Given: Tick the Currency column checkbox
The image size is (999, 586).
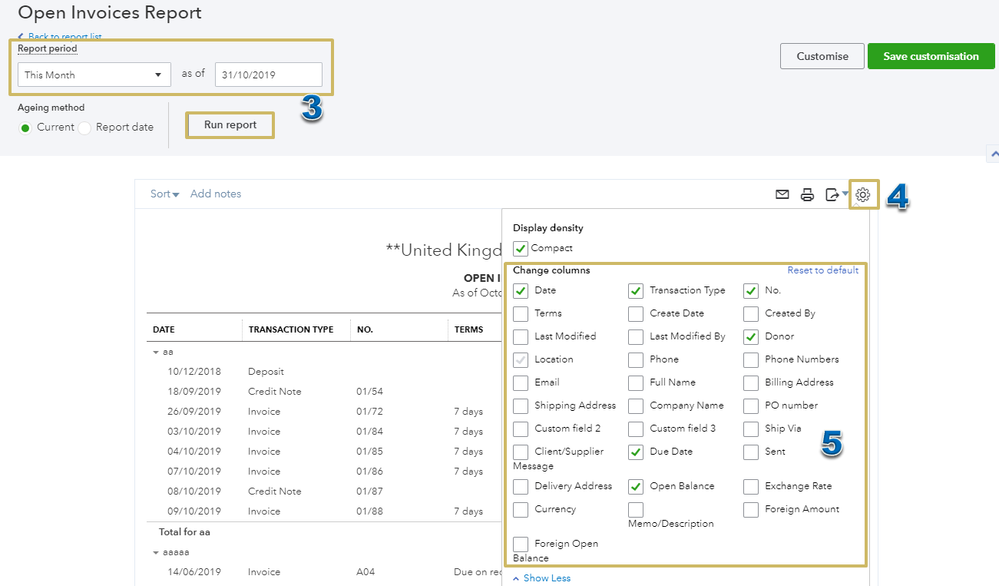Looking at the screenshot, I should 520,509.
